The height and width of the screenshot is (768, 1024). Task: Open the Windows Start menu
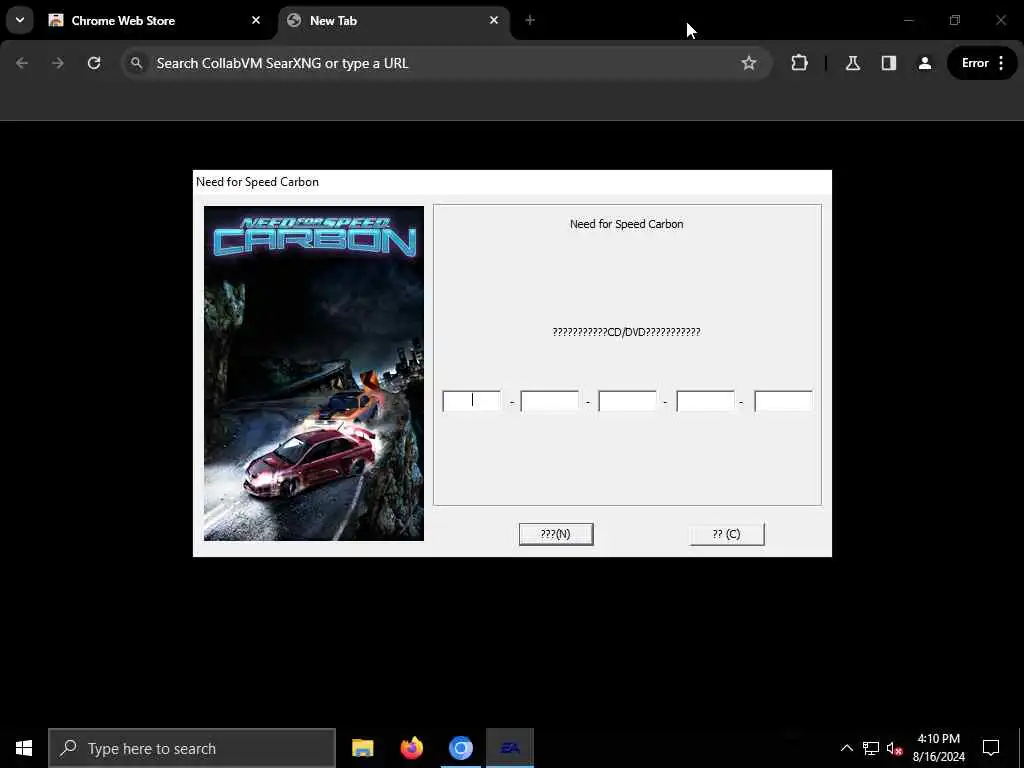(24, 748)
